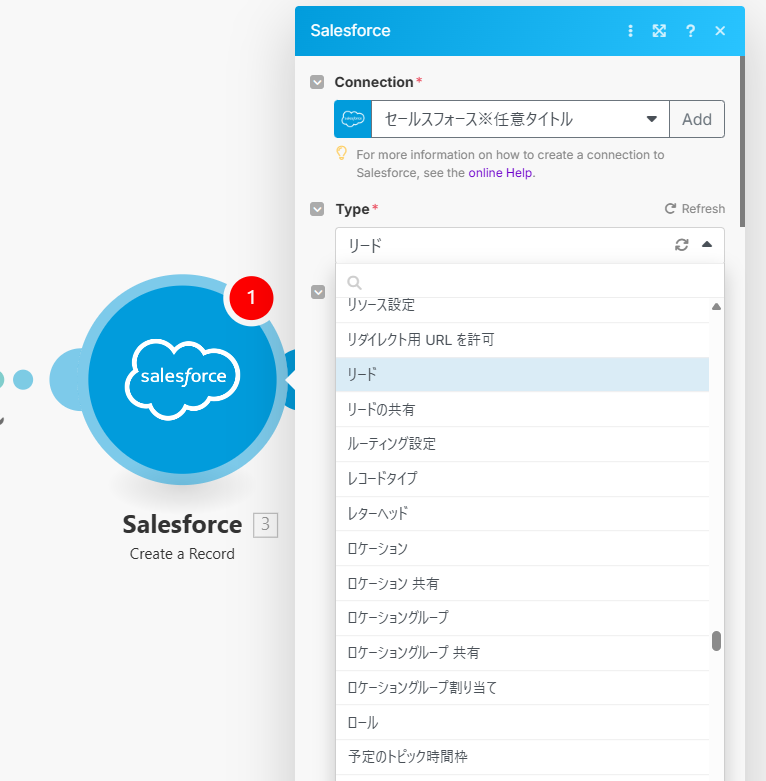Click the red error badge showing 1
This screenshot has height=781, width=766.
(x=251, y=298)
